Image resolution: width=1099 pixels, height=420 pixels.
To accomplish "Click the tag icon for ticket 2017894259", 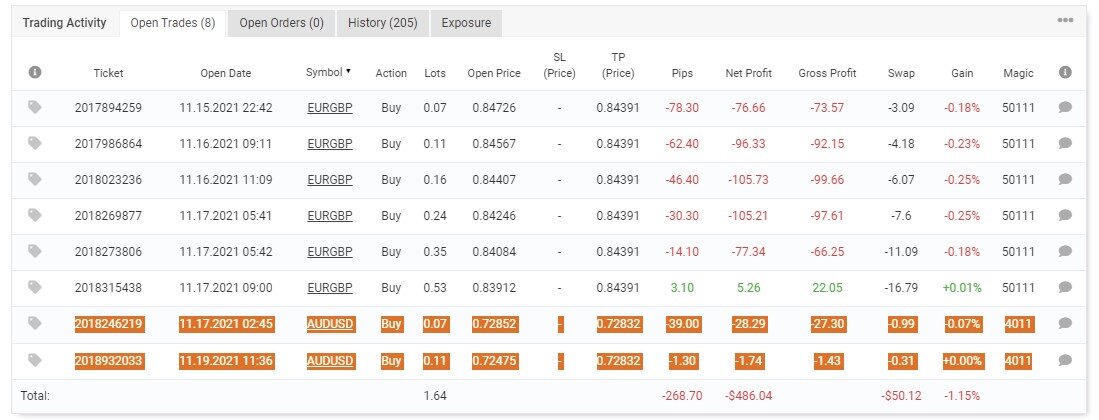I will click(35, 107).
